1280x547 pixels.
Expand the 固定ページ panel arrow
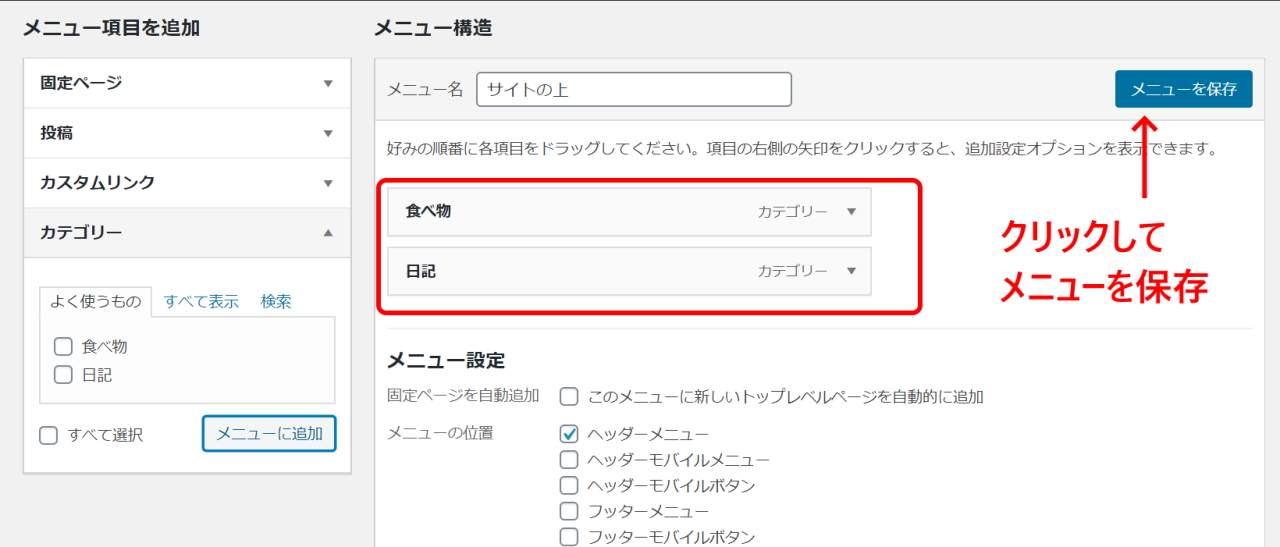pyautogui.click(x=328, y=83)
